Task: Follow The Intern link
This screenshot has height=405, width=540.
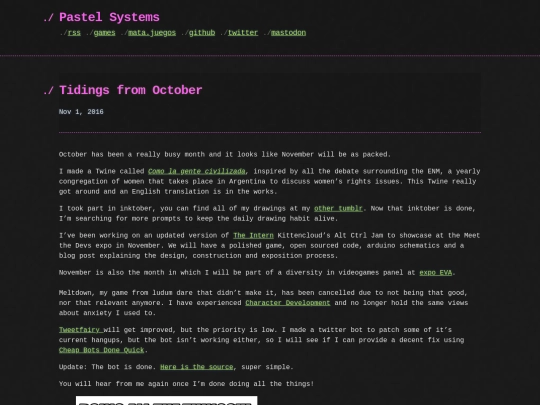Action: [x=253, y=236]
